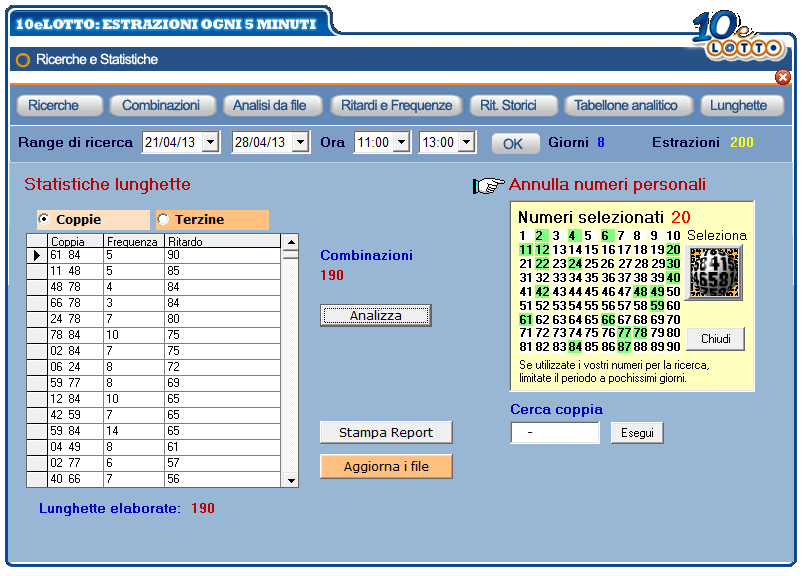Sort by the Coppia column header
Viewport: 806px width, 576px height.
coord(76,241)
